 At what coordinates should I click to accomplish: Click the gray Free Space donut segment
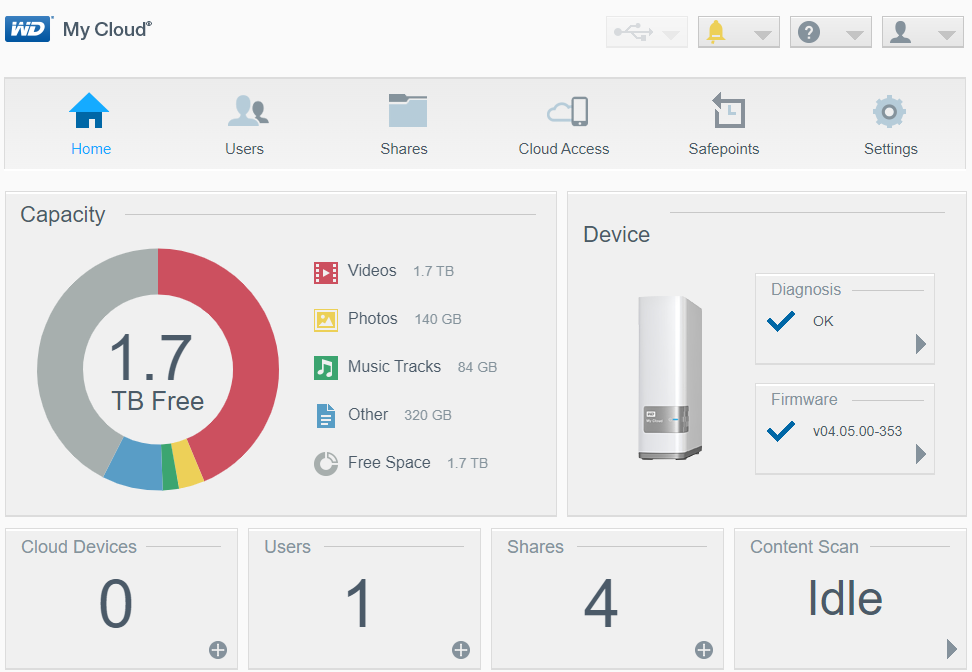pos(62,360)
